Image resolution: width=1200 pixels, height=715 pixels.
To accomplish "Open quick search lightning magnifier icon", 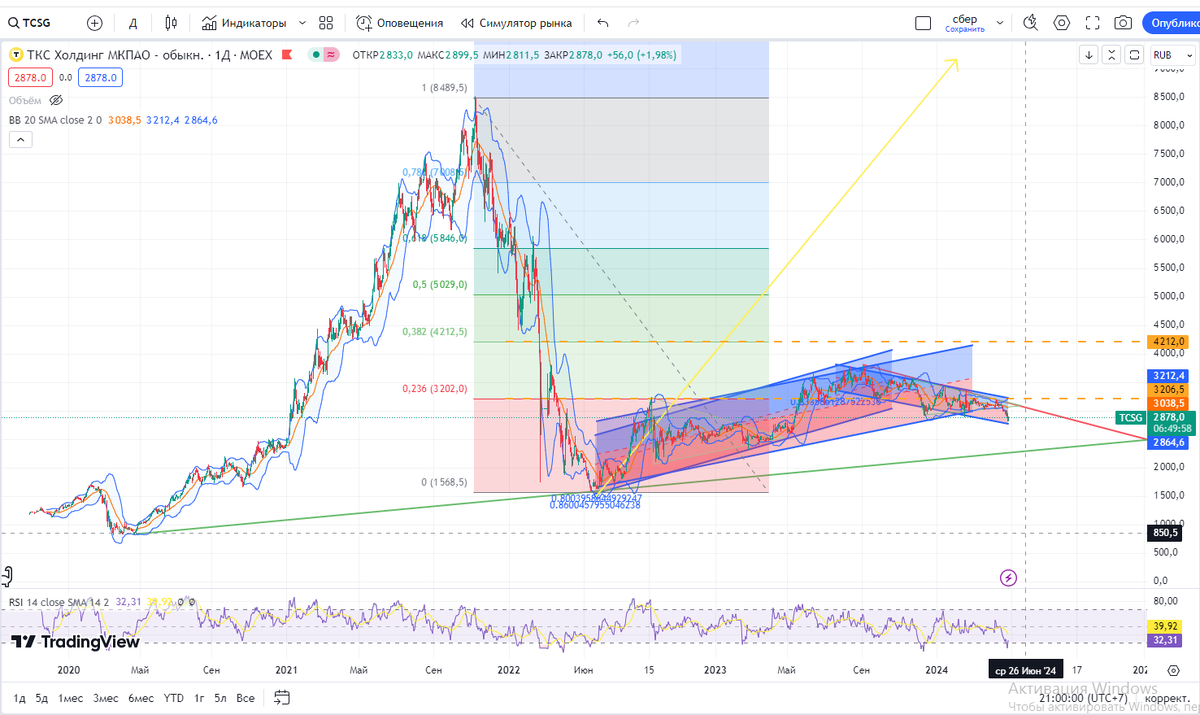I will click(1031, 22).
